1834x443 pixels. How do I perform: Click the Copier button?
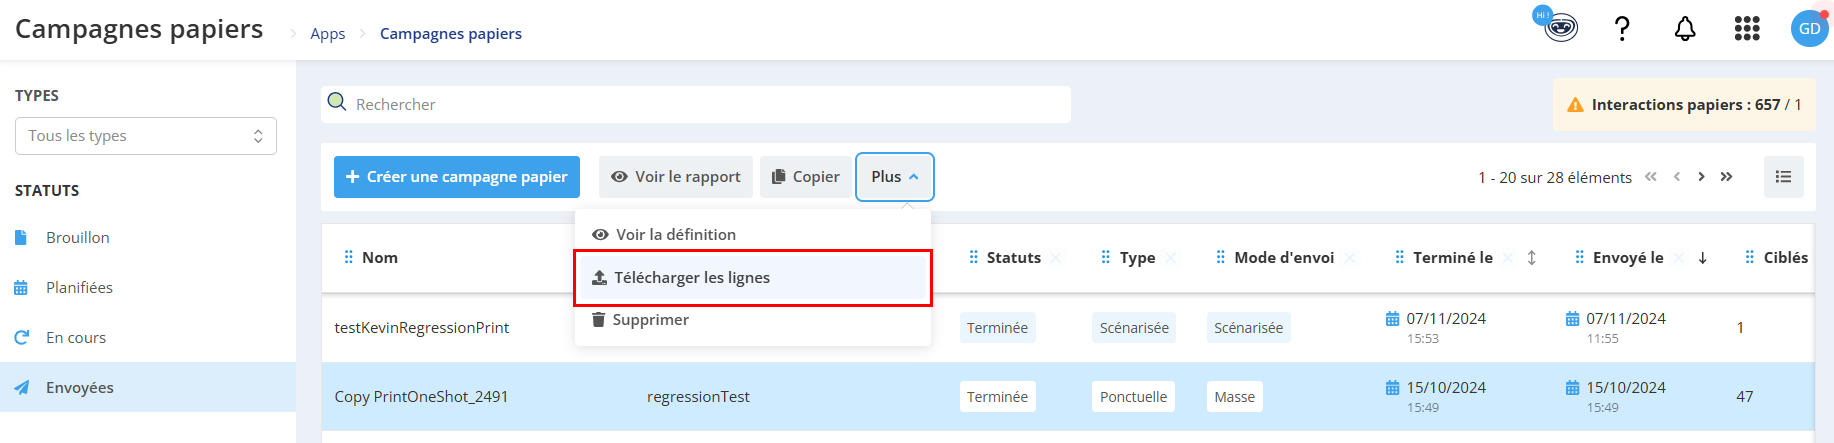[x=806, y=177]
